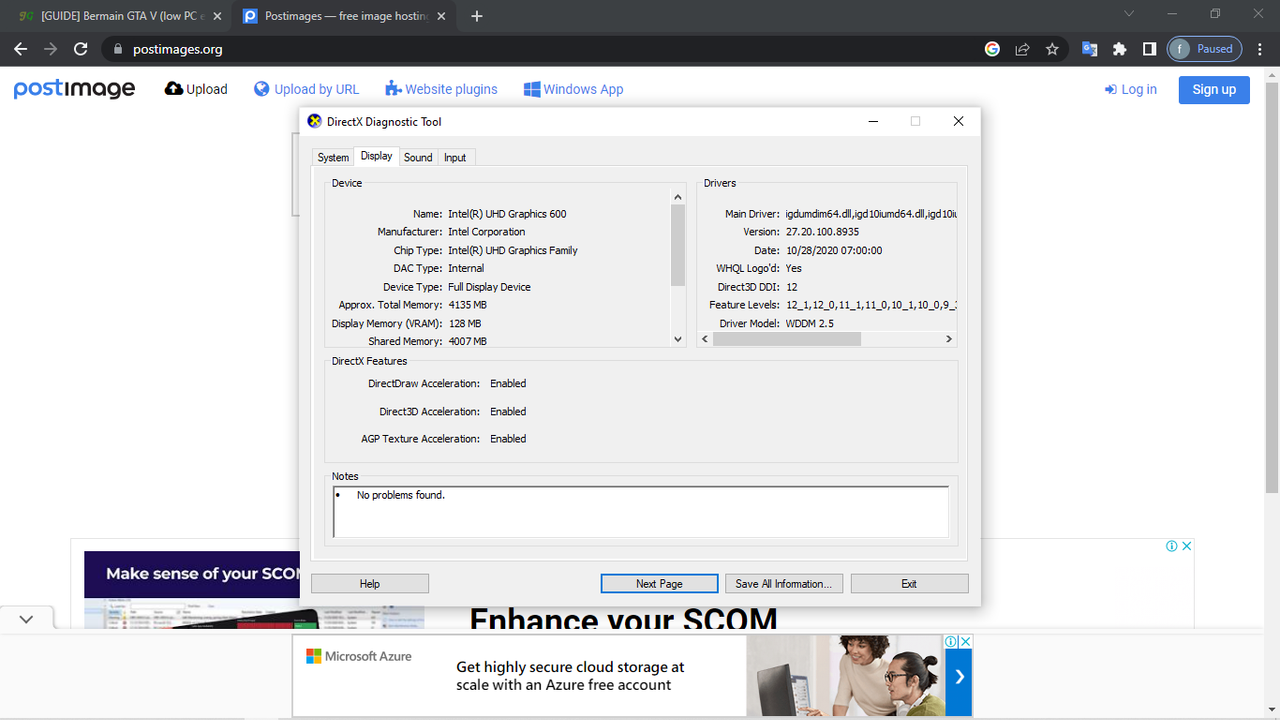This screenshot has height=720, width=1280.
Task: Close the GTA V guide tab
Action: [x=217, y=16]
